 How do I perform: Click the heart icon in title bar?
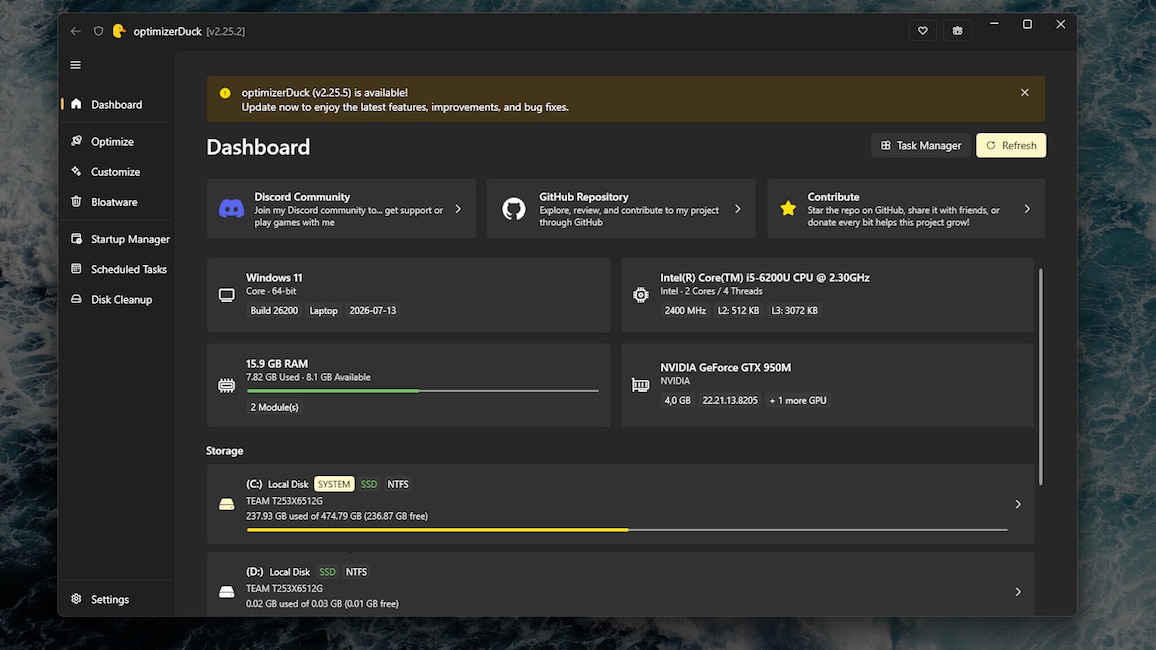point(922,30)
